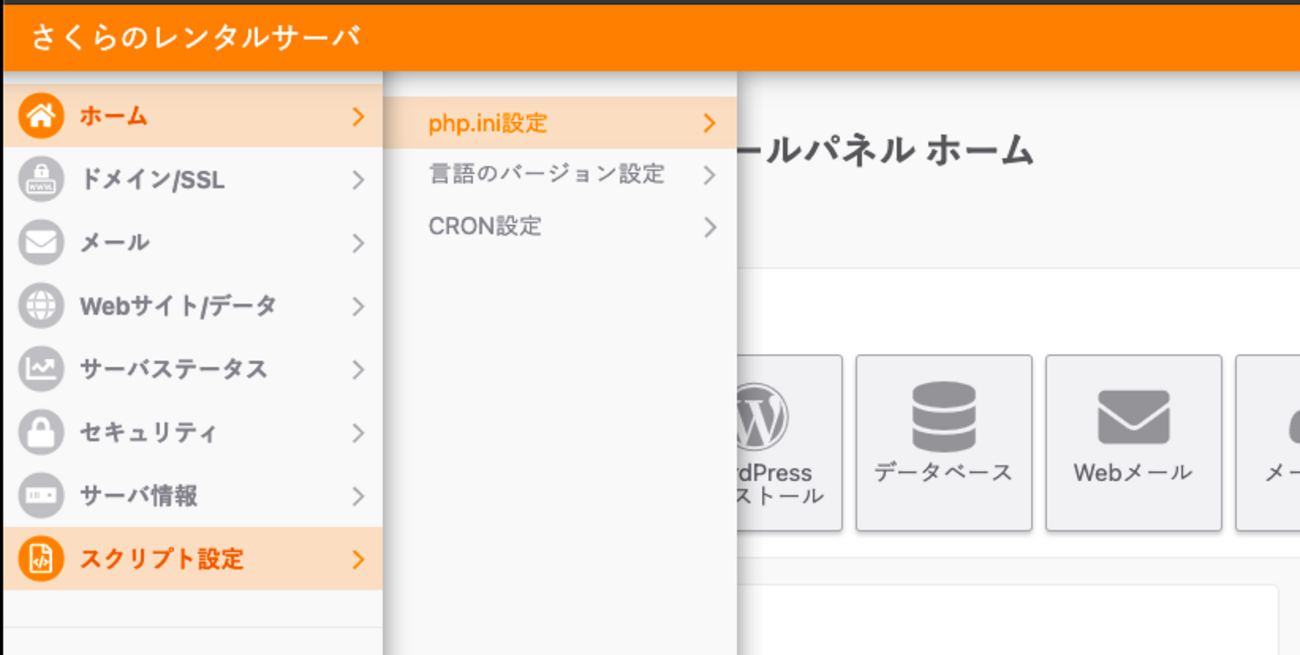Select CRON設定 in the submenu
This screenshot has width=1300, height=655.
560,227
